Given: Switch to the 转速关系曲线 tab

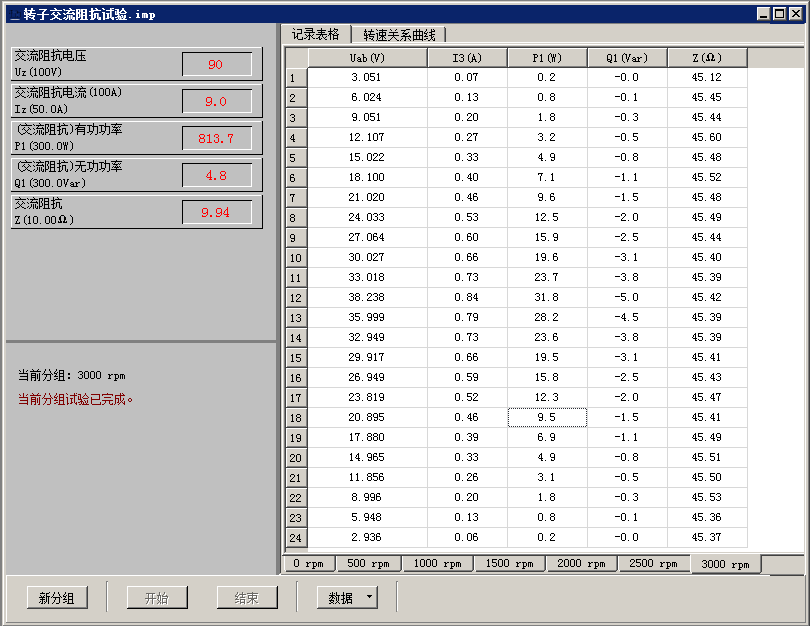Looking at the screenshot, I should (399, 35).
